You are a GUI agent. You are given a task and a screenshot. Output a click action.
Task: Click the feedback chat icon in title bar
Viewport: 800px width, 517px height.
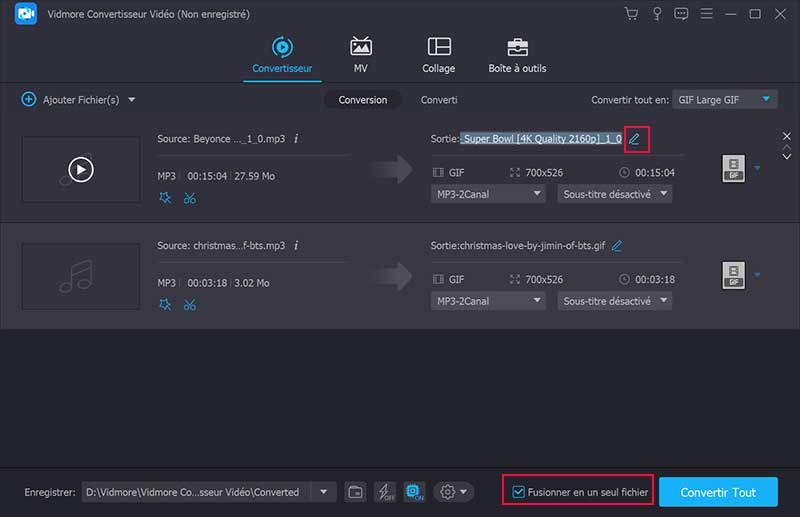click(681, 14)
